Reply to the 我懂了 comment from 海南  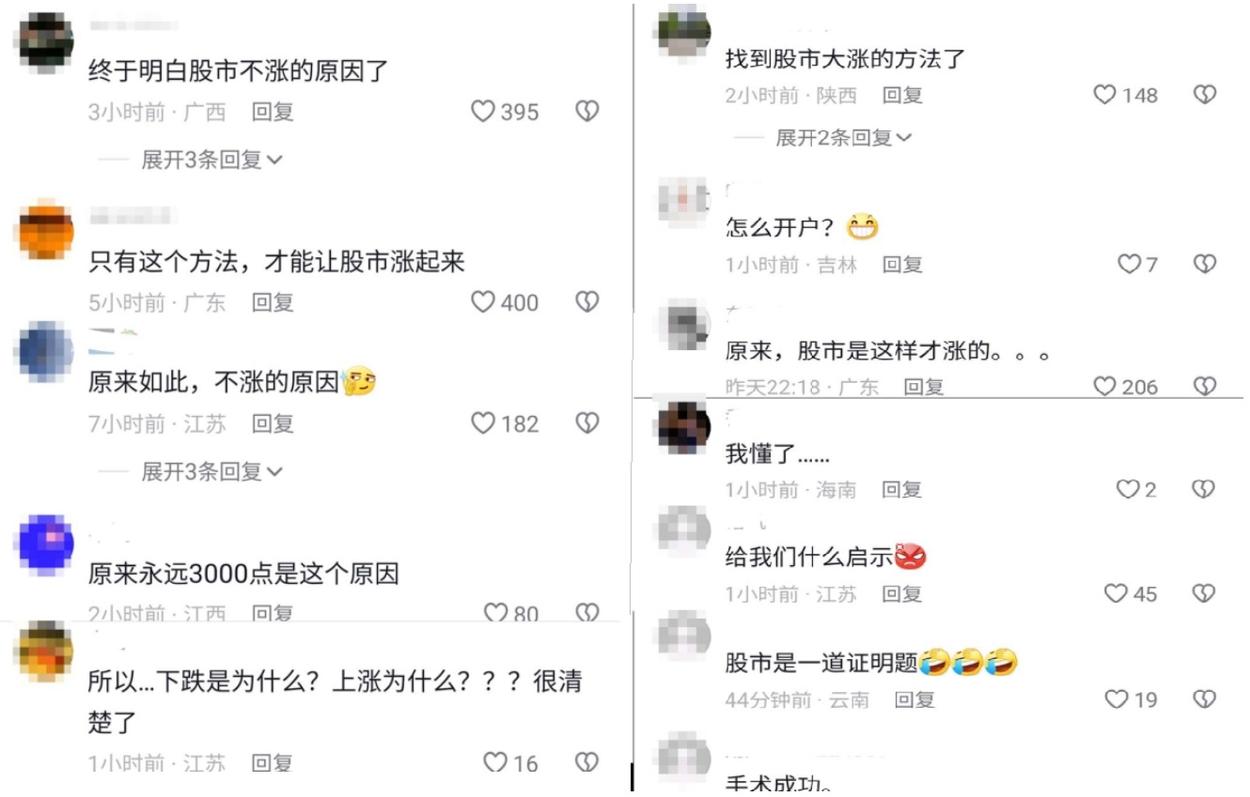click(902, 490)
